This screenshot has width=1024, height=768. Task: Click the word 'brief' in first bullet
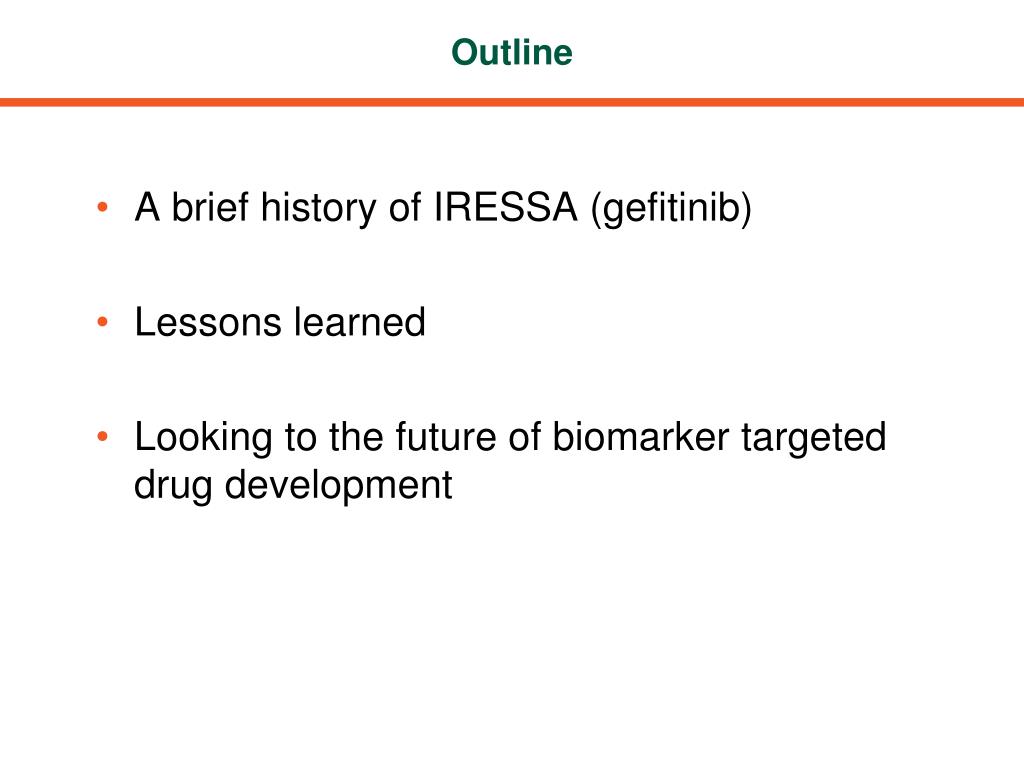click(210, 207)
